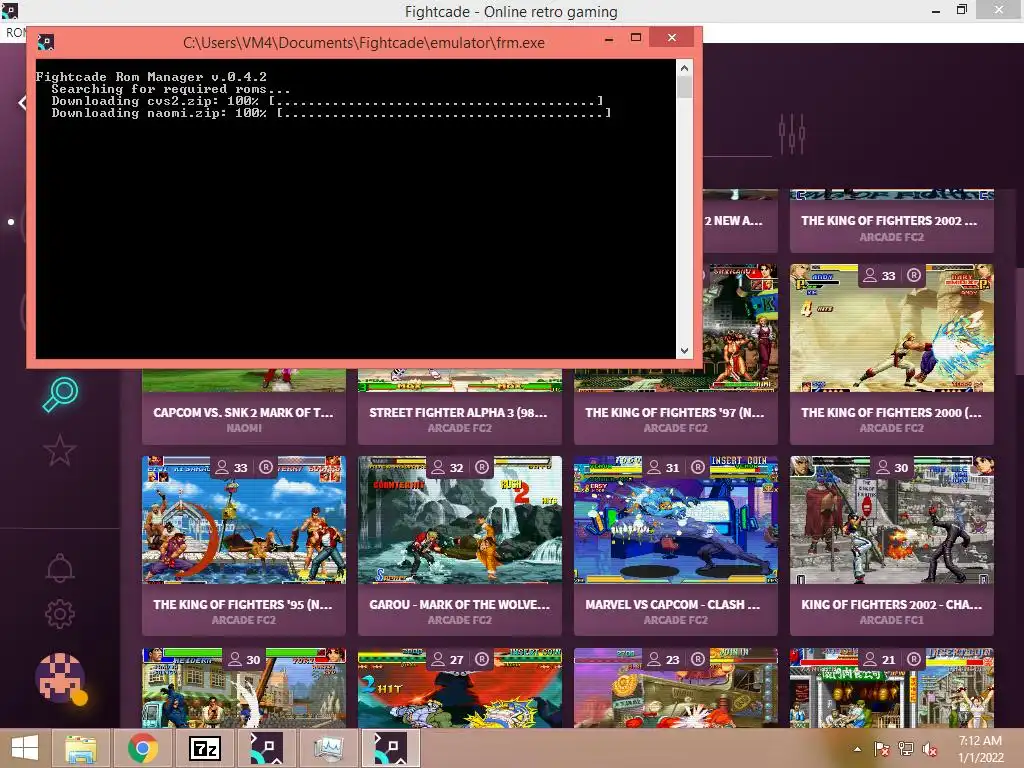Image resolution: width=1024 pixels, height=768 pixels.
Task: Open 7-Zip from taskbar
Action: tap(204, 748)
